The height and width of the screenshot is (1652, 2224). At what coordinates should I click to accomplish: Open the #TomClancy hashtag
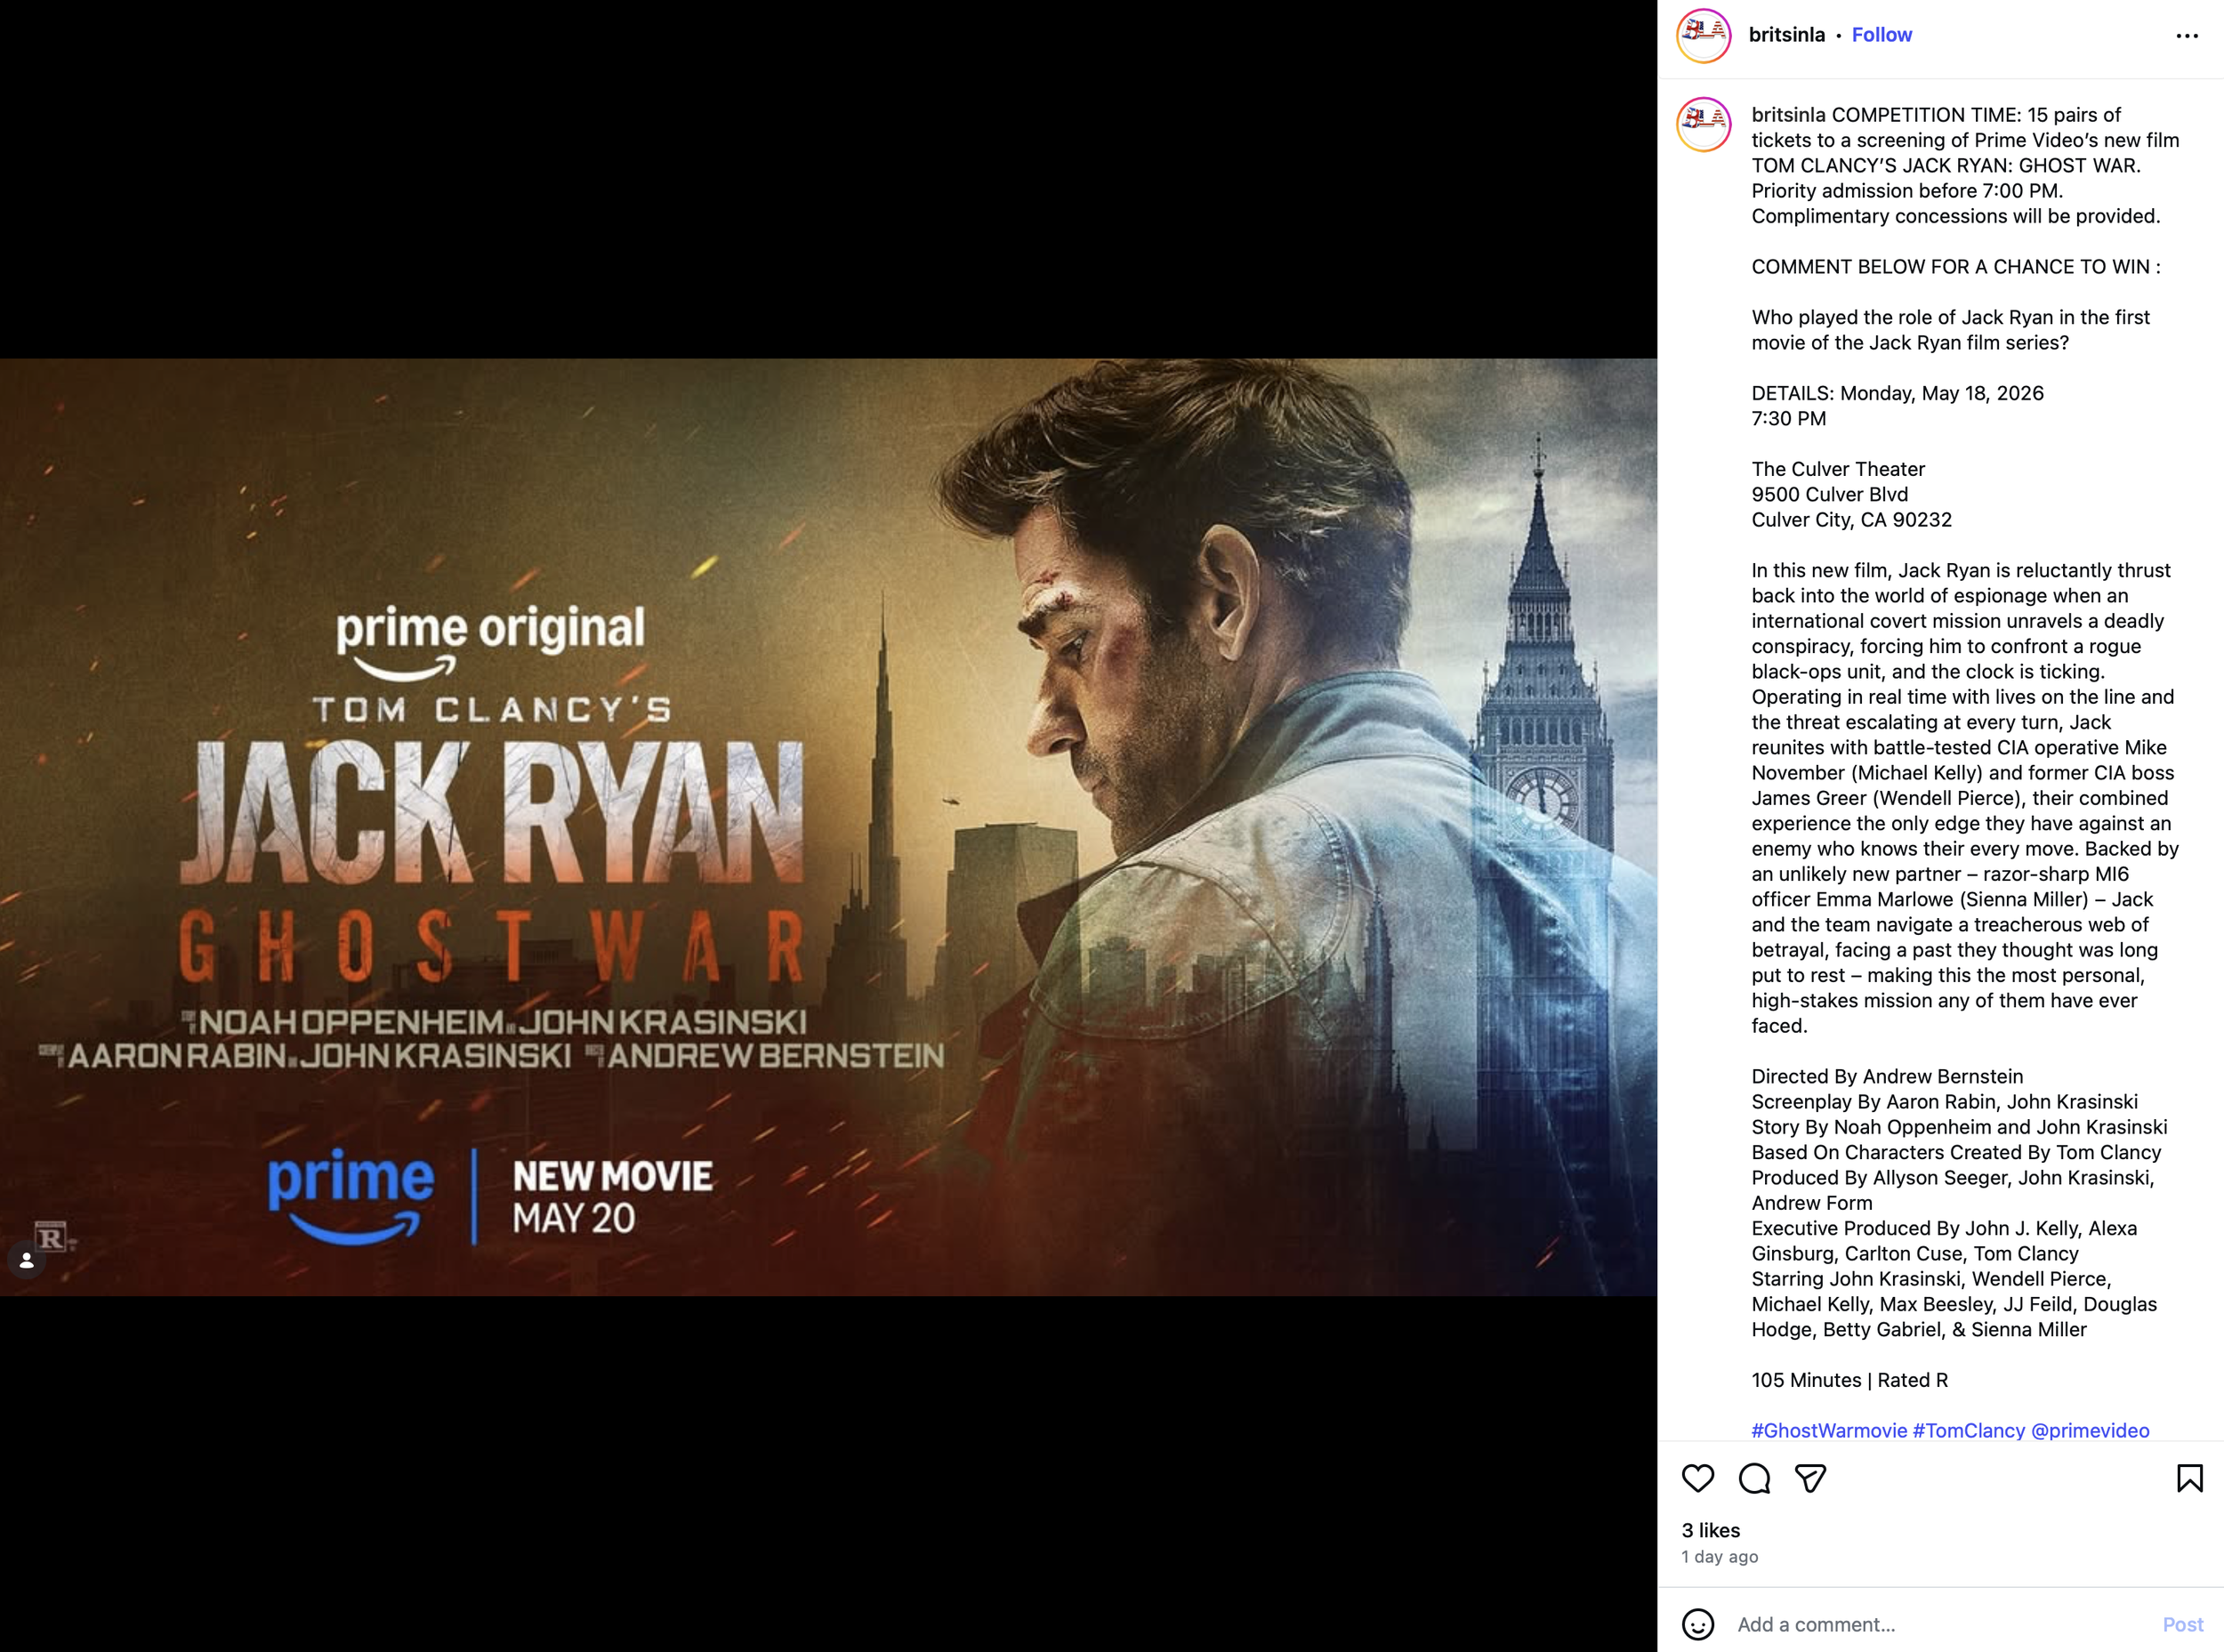tap(1968, 1430)
